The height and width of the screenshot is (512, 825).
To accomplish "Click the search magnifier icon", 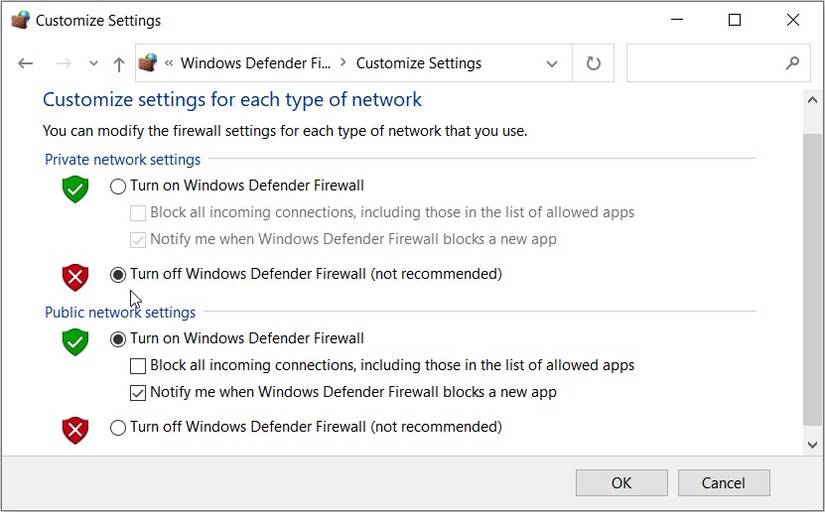I will point(792,63).
